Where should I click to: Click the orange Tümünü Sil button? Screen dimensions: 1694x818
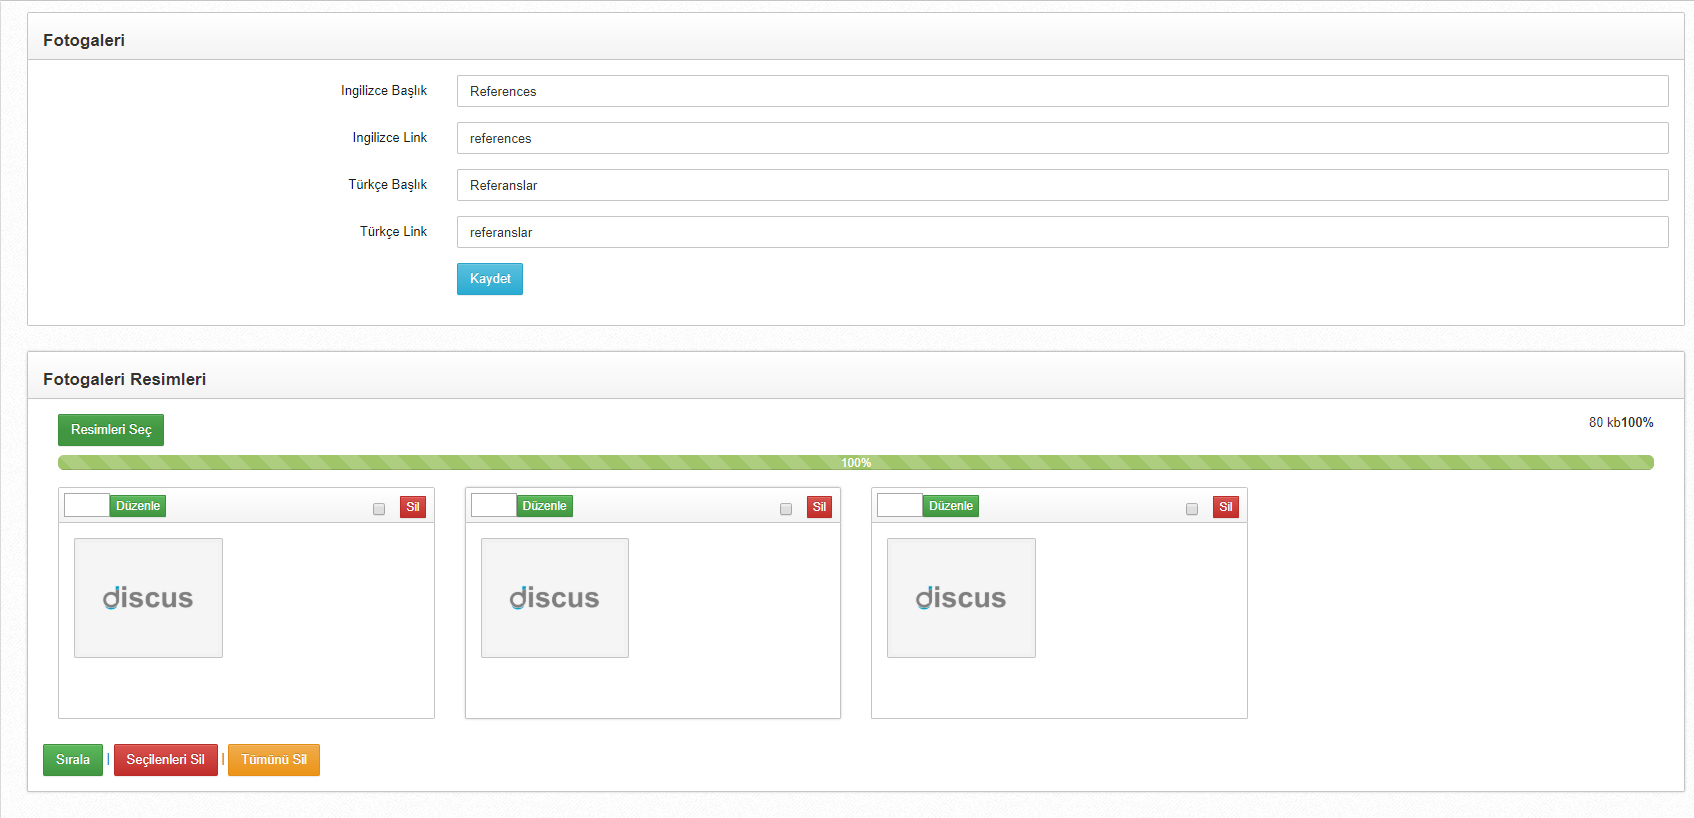(x=274, y=760)
